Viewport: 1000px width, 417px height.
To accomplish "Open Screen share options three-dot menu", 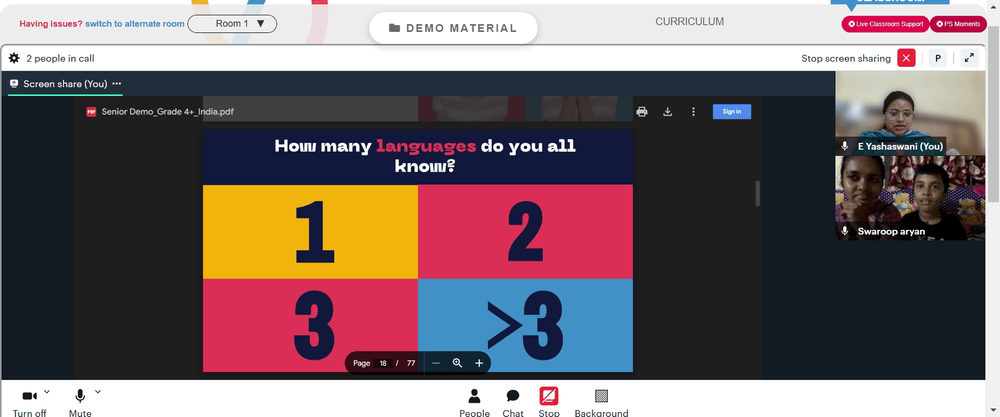I will [117, 84].
